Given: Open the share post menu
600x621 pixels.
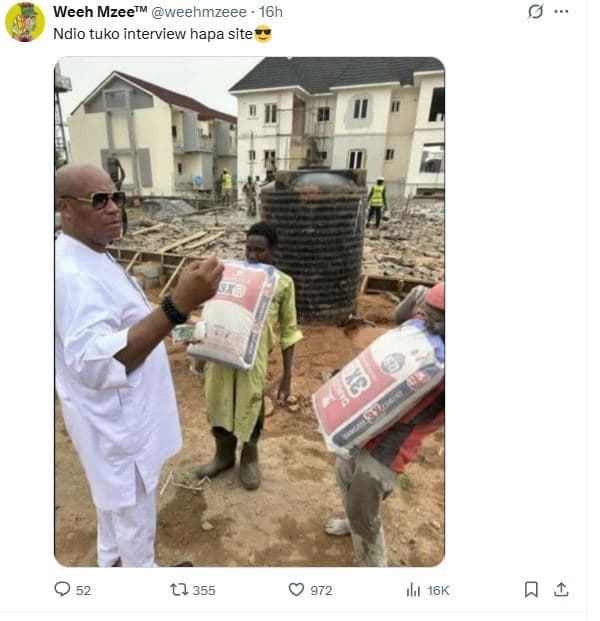Looking at the screenshot, I should pyautogui.click(x=561, y=590).
